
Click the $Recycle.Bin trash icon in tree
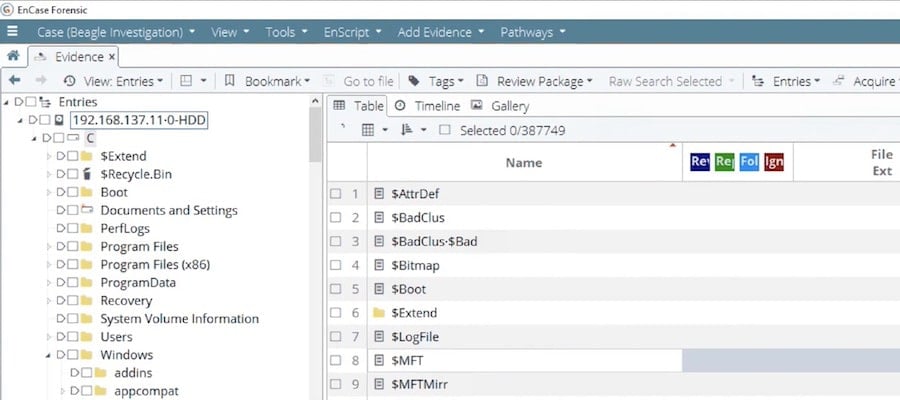click(87, 174)
